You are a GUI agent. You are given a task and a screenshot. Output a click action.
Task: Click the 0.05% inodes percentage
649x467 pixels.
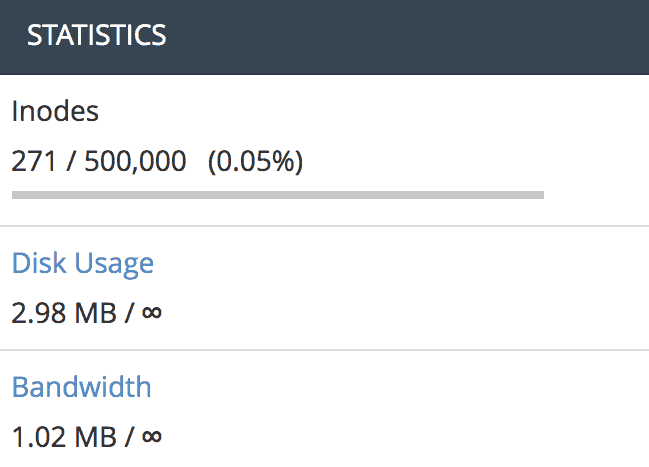point(255,161)
